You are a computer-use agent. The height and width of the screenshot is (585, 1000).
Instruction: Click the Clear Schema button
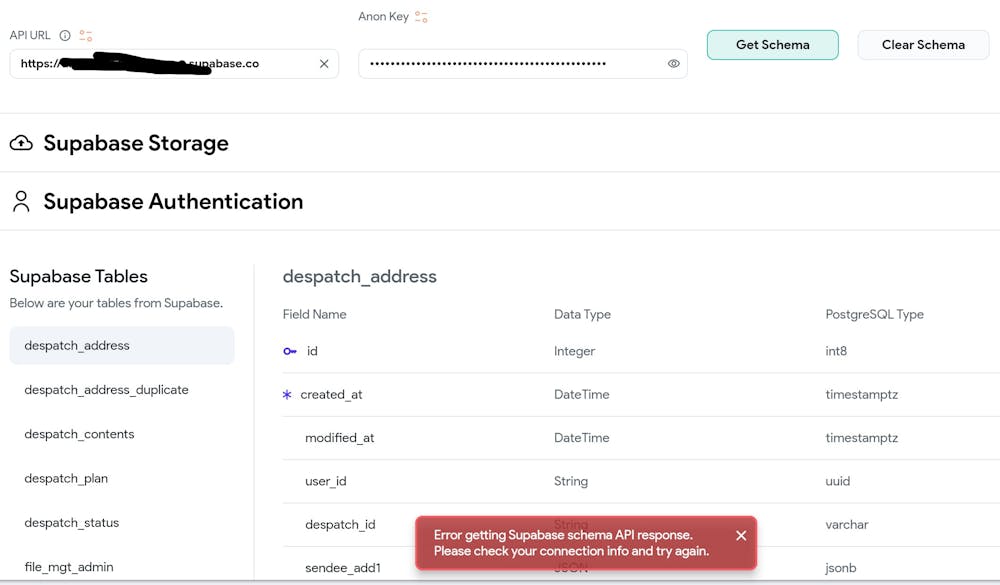pyautogui.click(x=923, y=45)
